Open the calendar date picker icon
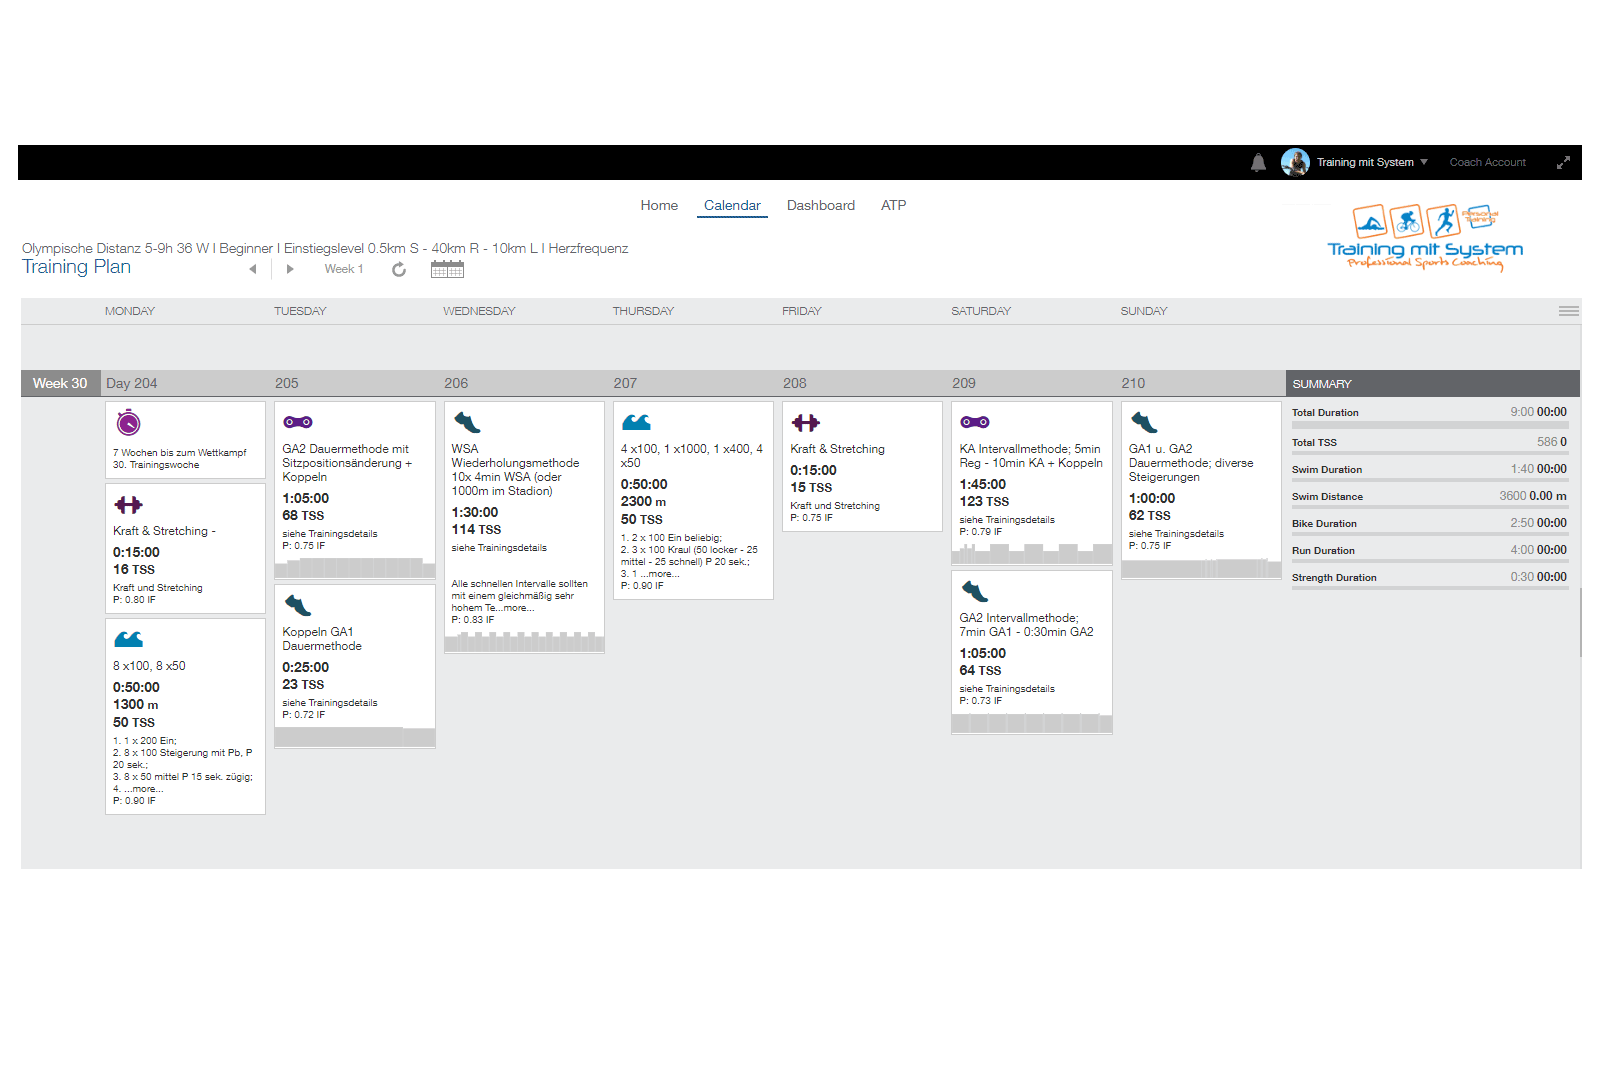 [x=447, y=269]
